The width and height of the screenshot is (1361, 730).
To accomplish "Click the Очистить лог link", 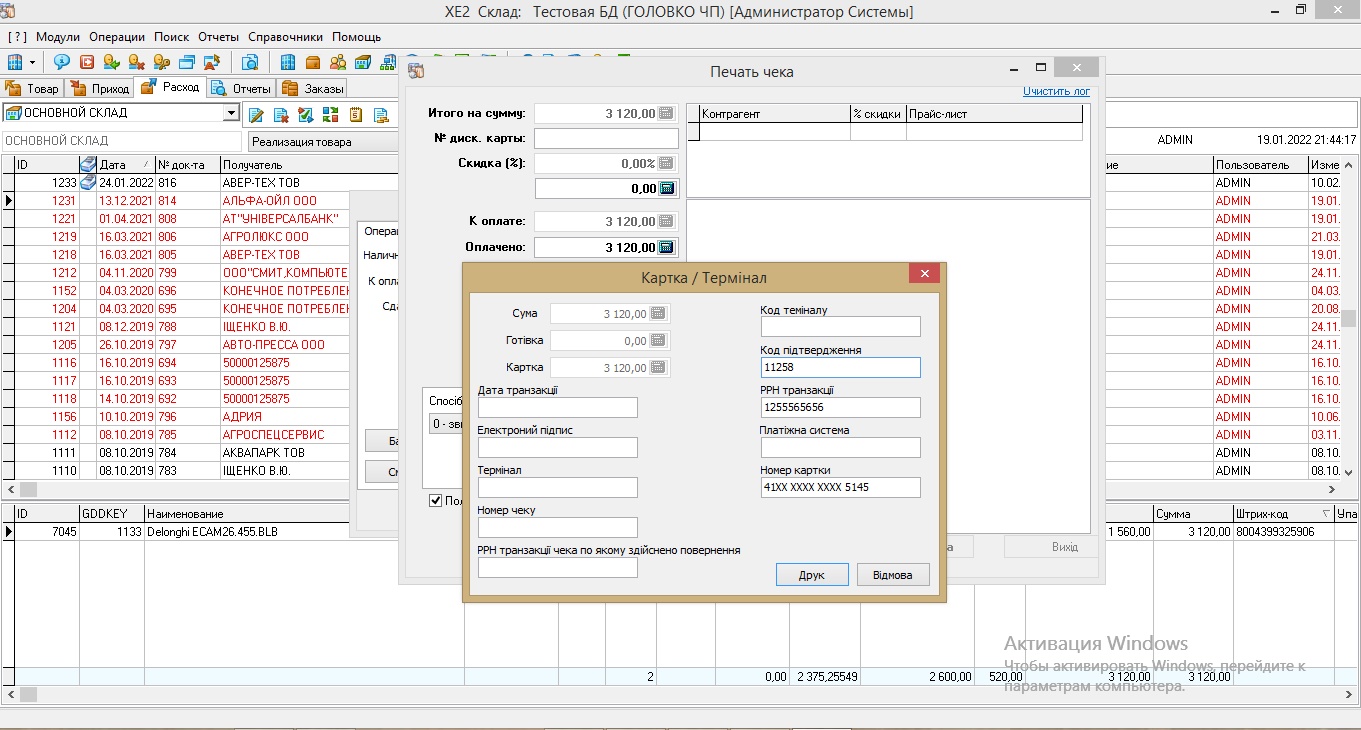I will pos(1055,91).
